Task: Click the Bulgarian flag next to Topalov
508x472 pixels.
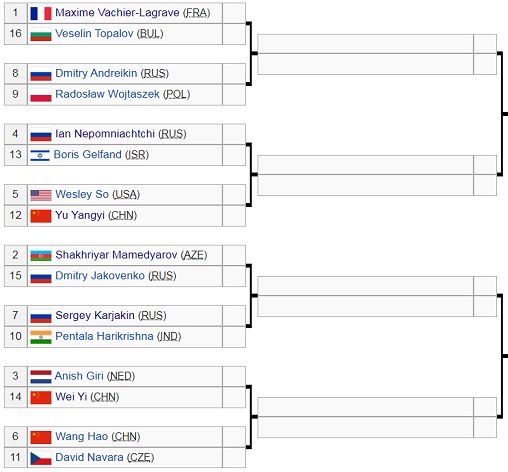Action: (41, 34)
